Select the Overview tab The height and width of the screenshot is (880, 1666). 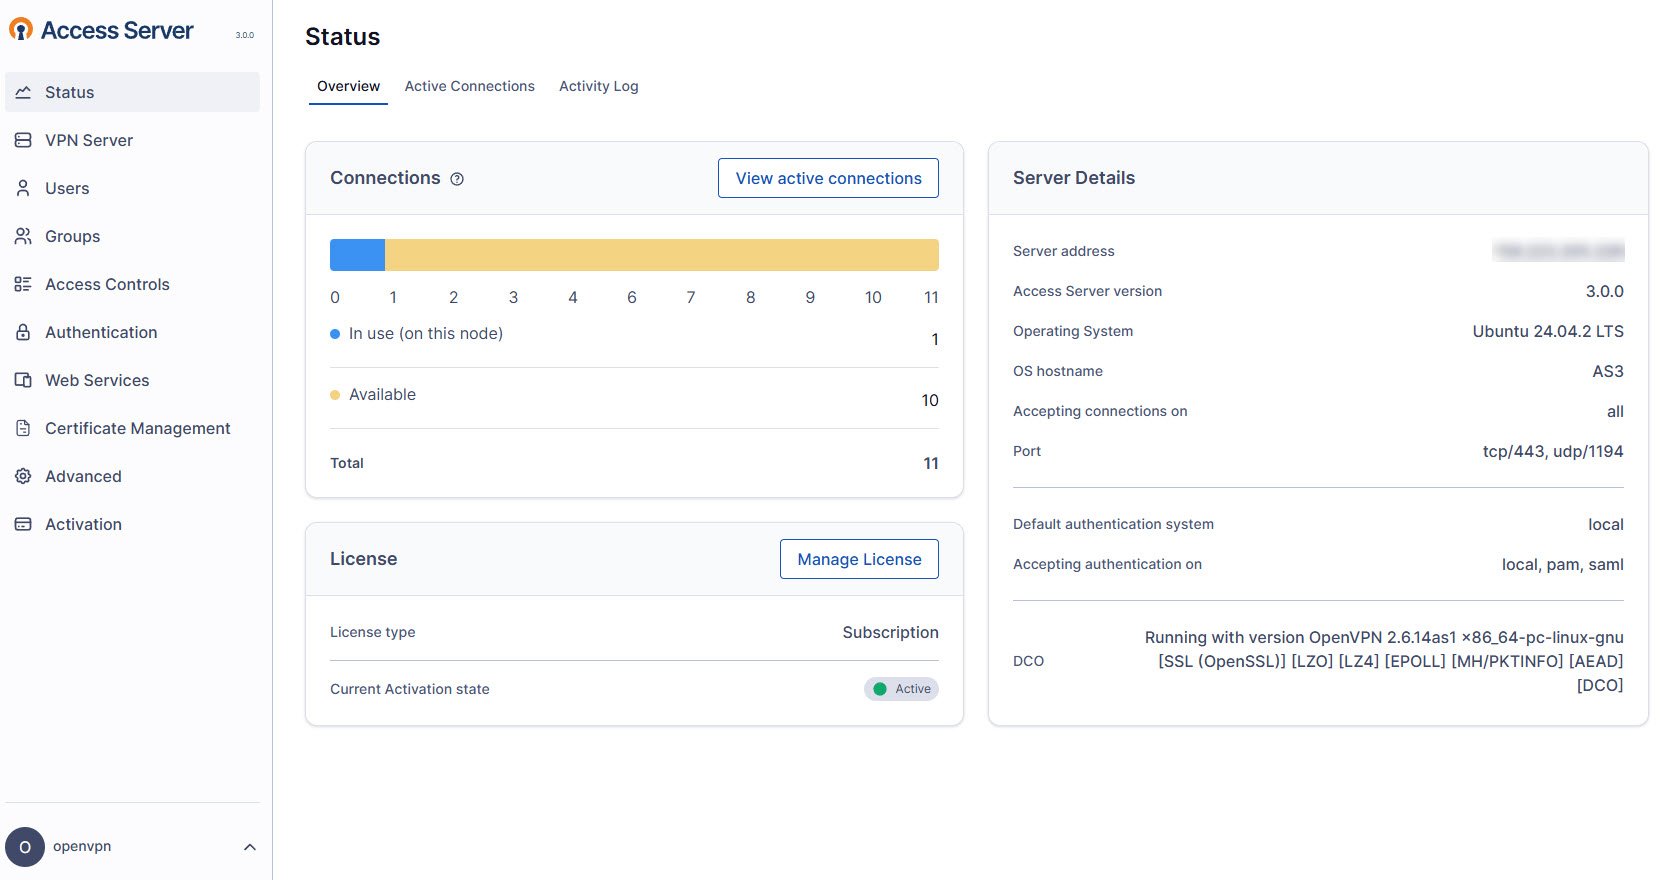348,86
